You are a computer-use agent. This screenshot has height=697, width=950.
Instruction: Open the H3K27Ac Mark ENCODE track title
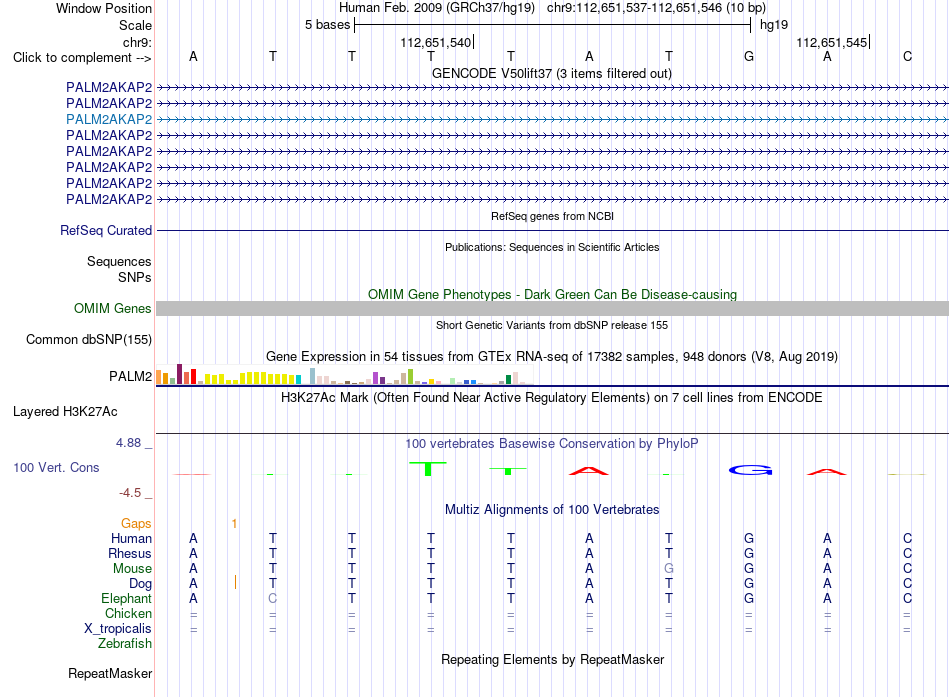pos(552,398)
